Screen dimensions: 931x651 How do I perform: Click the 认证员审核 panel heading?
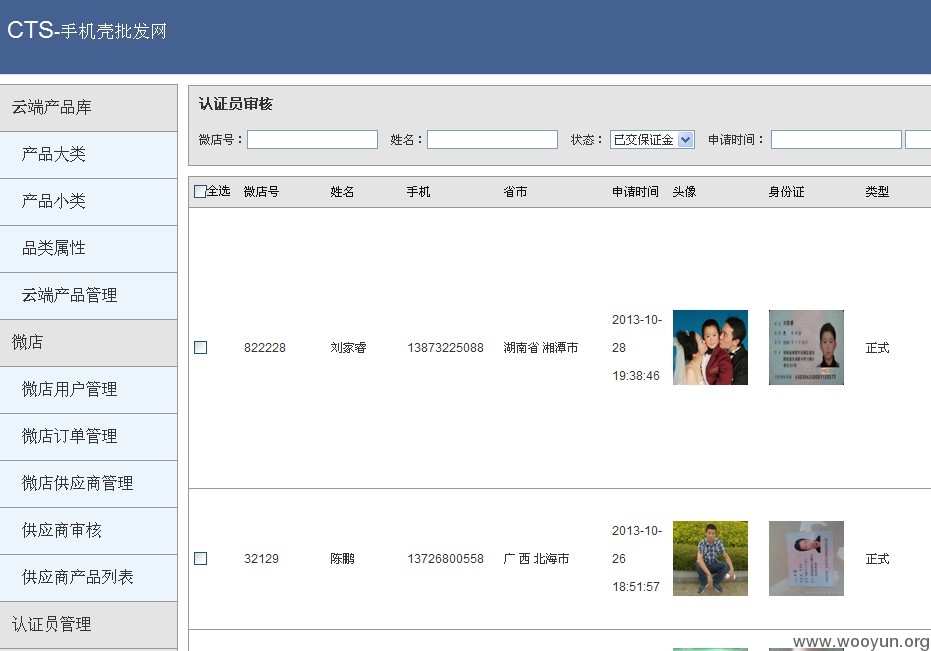(x=235, y=104)
